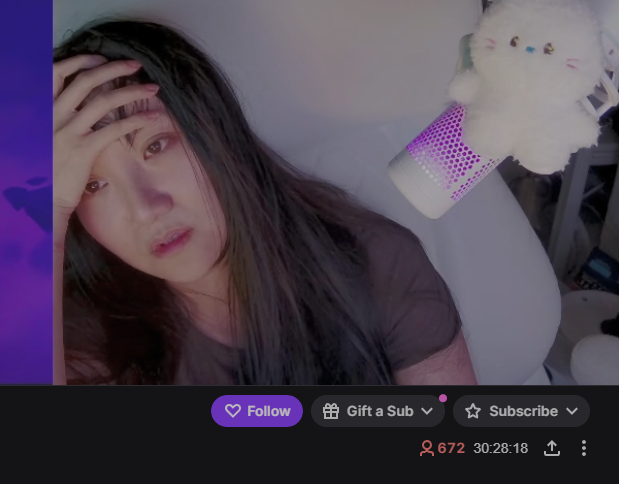This screenshot has height=484, width=619.
Task: Open the three-dot more options menu
Action: pos(583,448)
